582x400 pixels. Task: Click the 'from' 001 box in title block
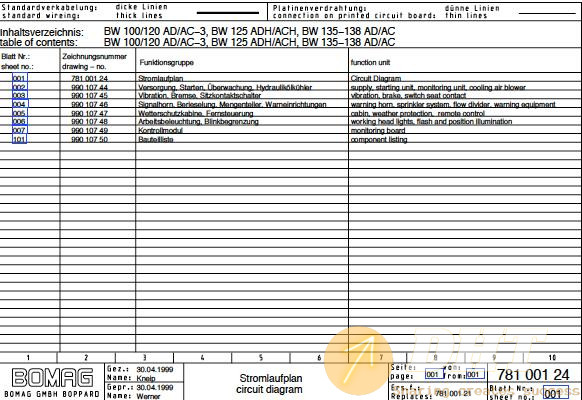pyautogui.click(x=475, y=374)
